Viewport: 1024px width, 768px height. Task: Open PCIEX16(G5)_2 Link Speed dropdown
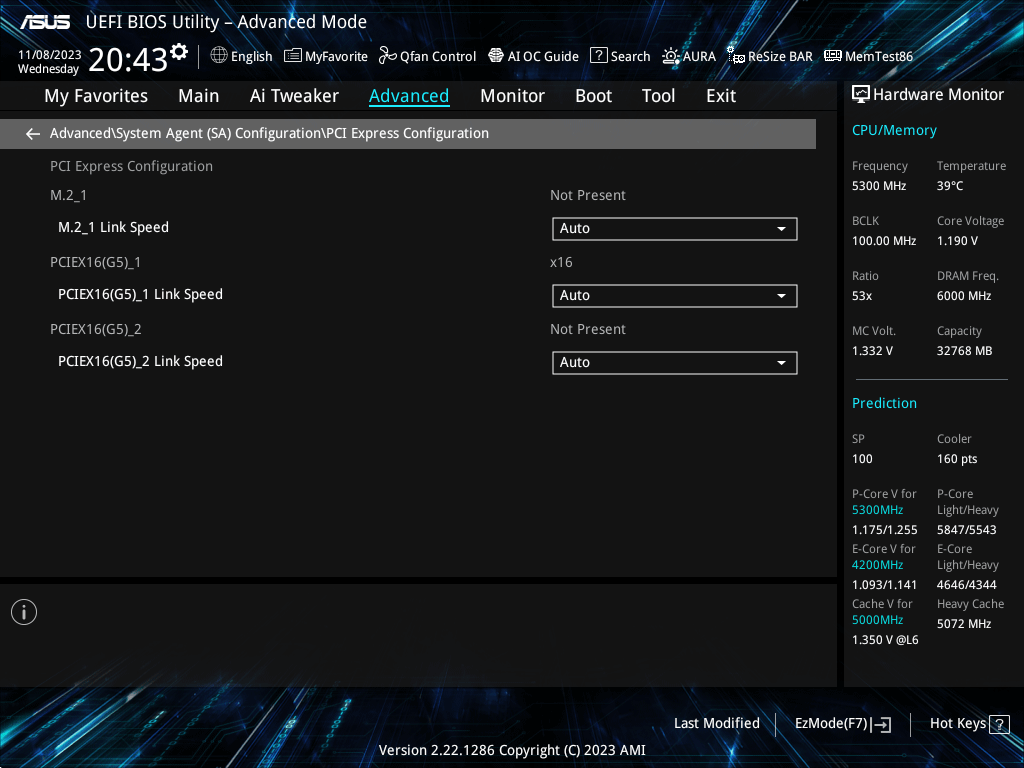point(675,362)
